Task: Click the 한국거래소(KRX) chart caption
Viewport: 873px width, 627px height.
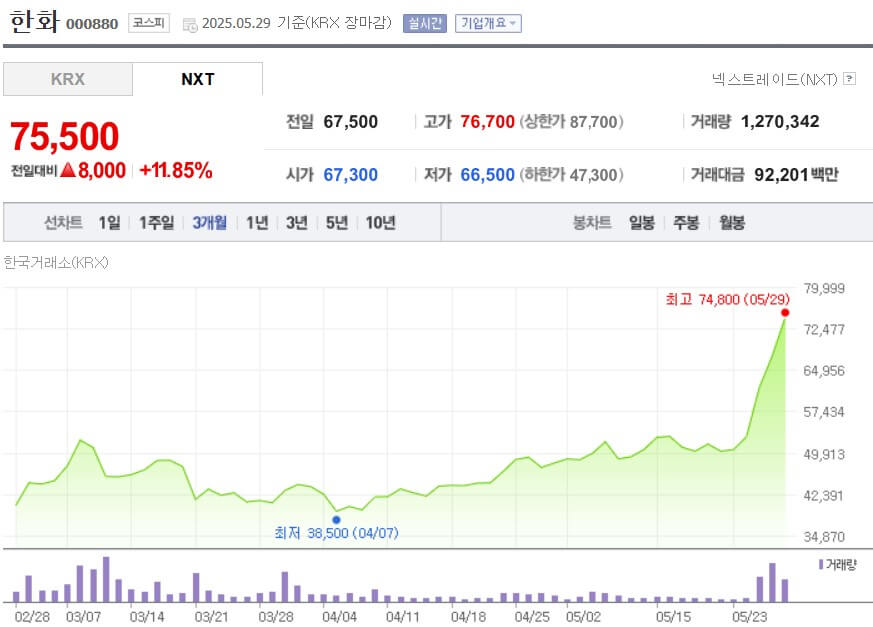Action: pos(56,262)
